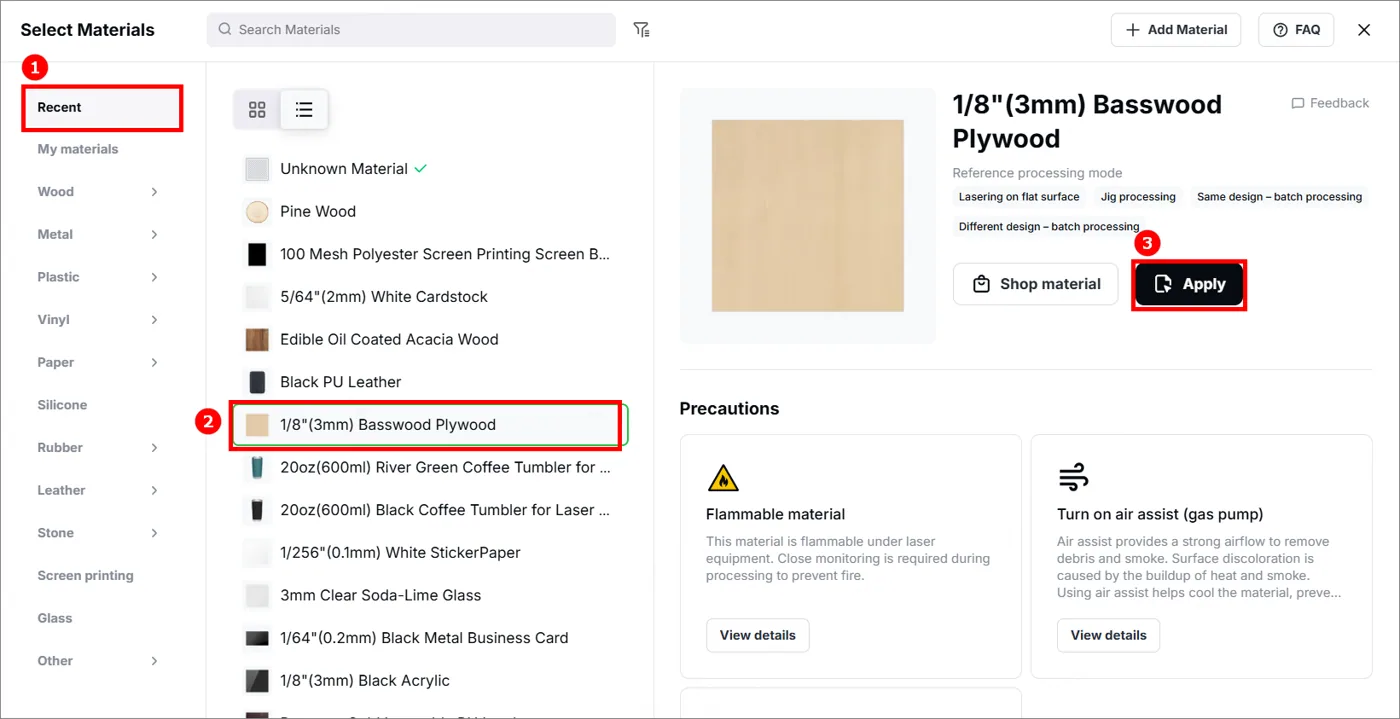Click the River Green Coffee Tumbler icon

pos(257,468)
